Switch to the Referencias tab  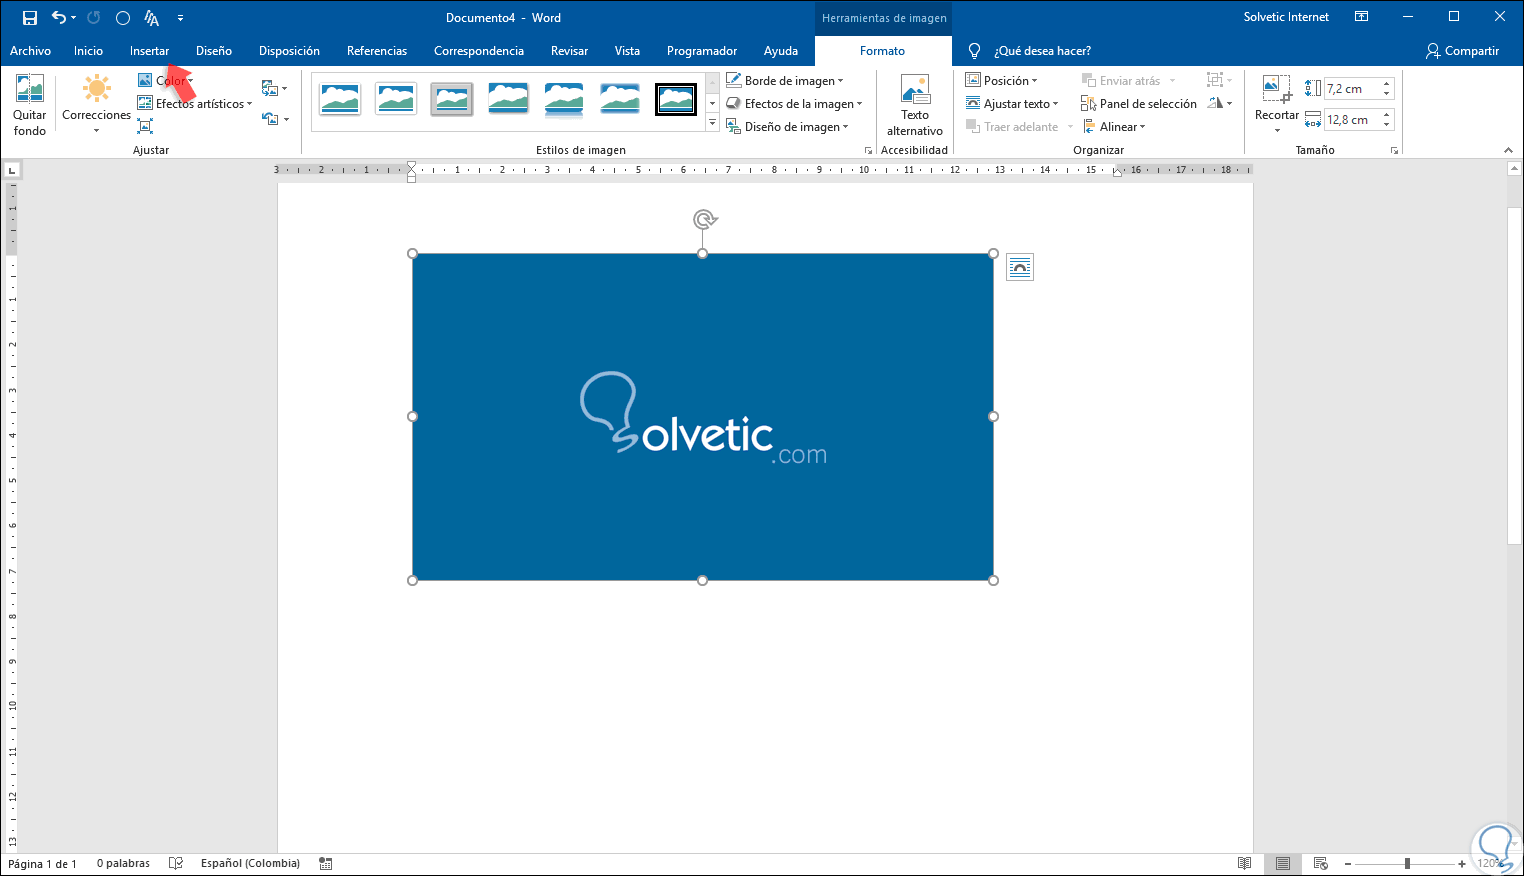tap(377, 51)
